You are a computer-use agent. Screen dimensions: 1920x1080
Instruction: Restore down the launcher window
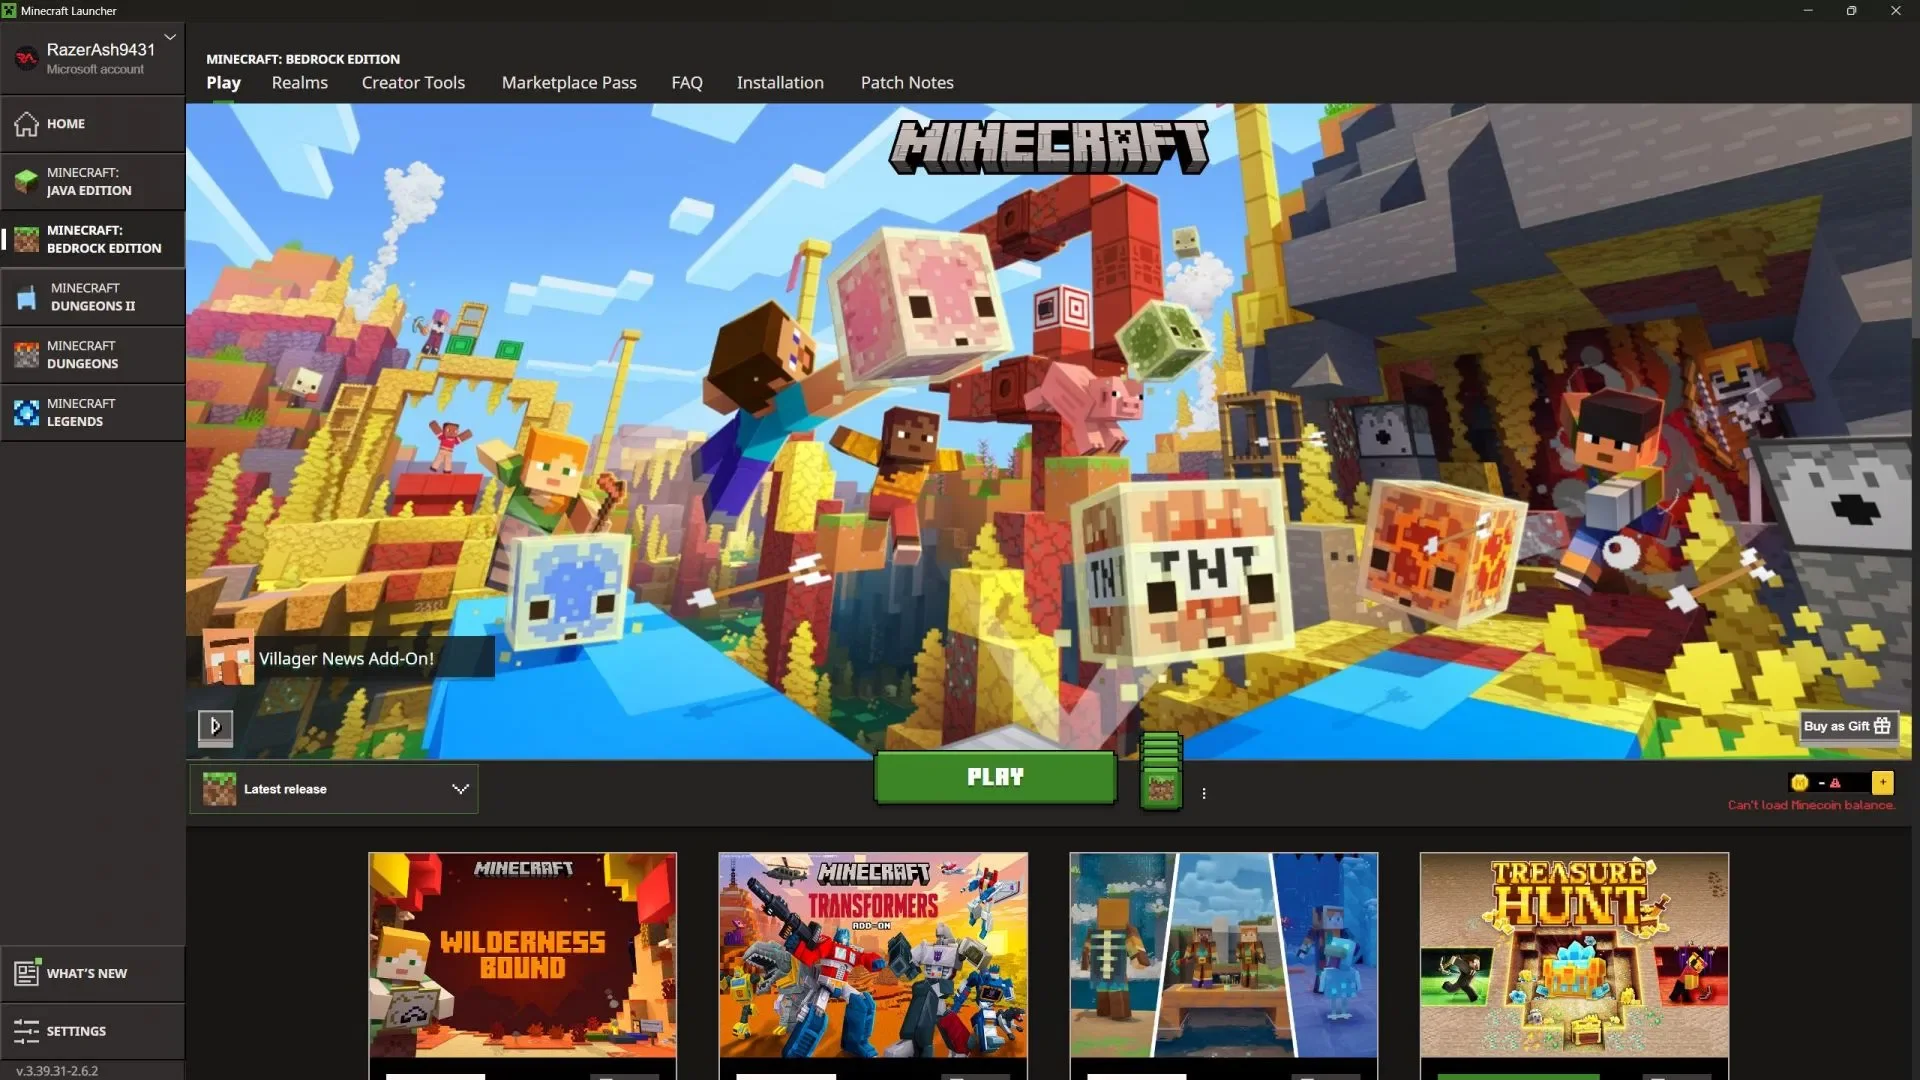click(x=1851, y=10)
